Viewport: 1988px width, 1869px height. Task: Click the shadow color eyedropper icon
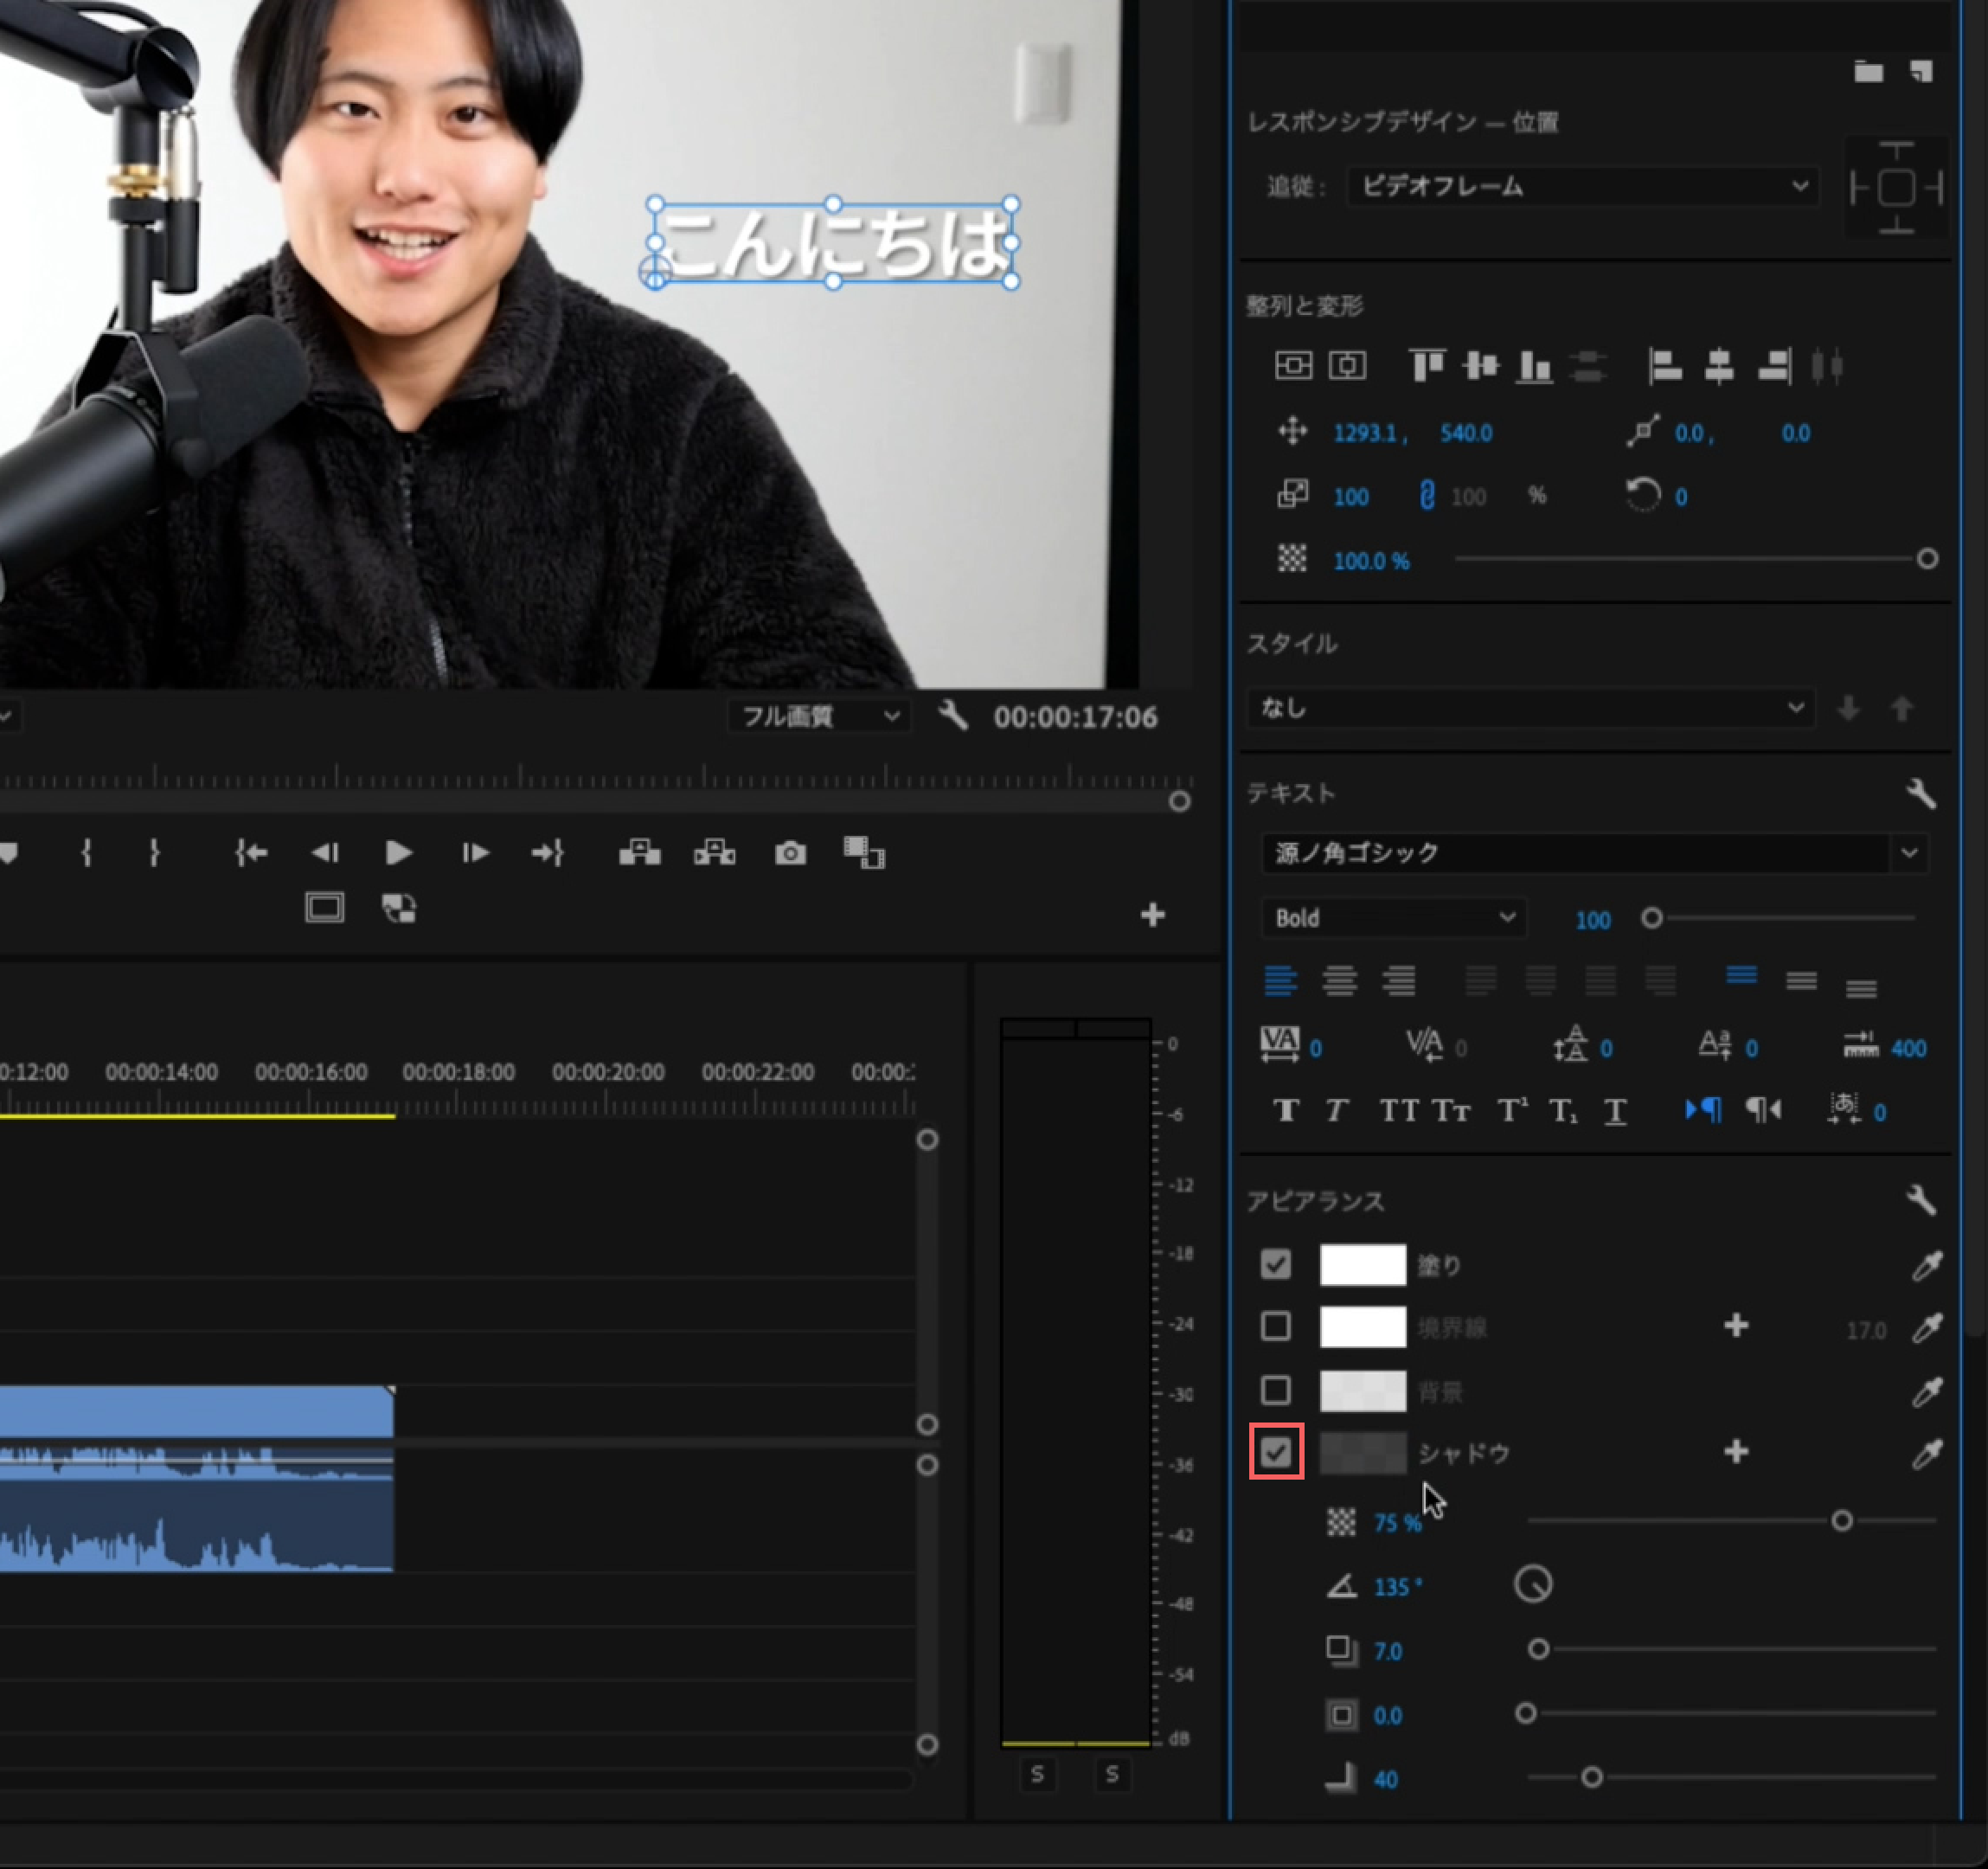(1926, 1453)
